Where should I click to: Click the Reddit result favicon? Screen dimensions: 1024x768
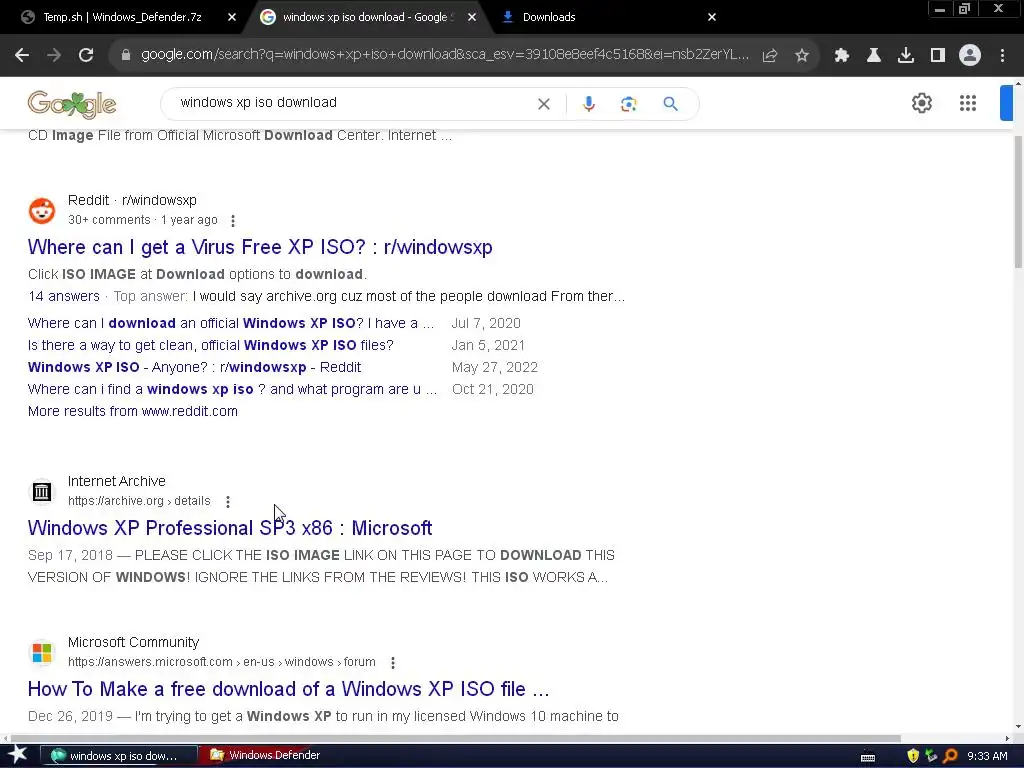point(42,210)
